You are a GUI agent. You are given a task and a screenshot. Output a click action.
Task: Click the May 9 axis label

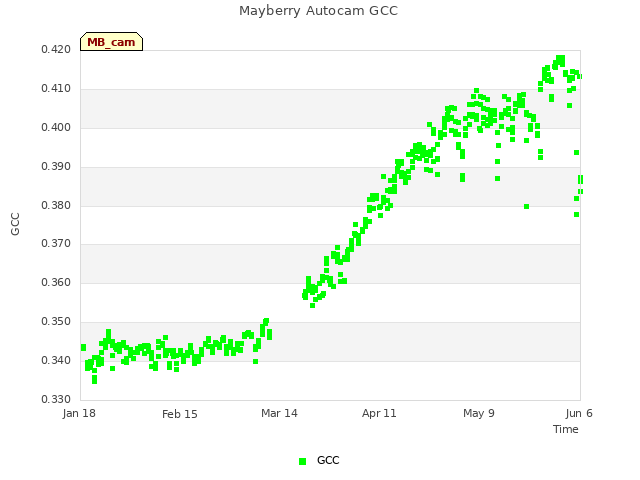click(479, 413)
